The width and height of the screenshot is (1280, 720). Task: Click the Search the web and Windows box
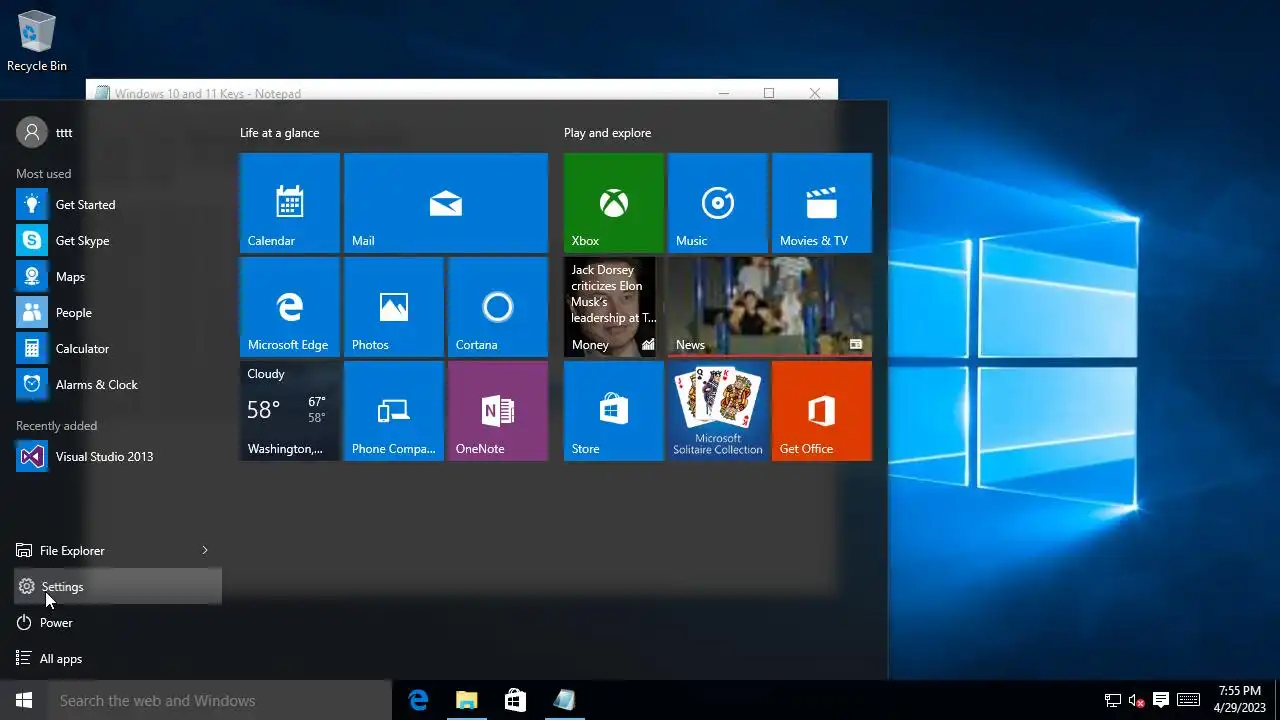[220, 700]
